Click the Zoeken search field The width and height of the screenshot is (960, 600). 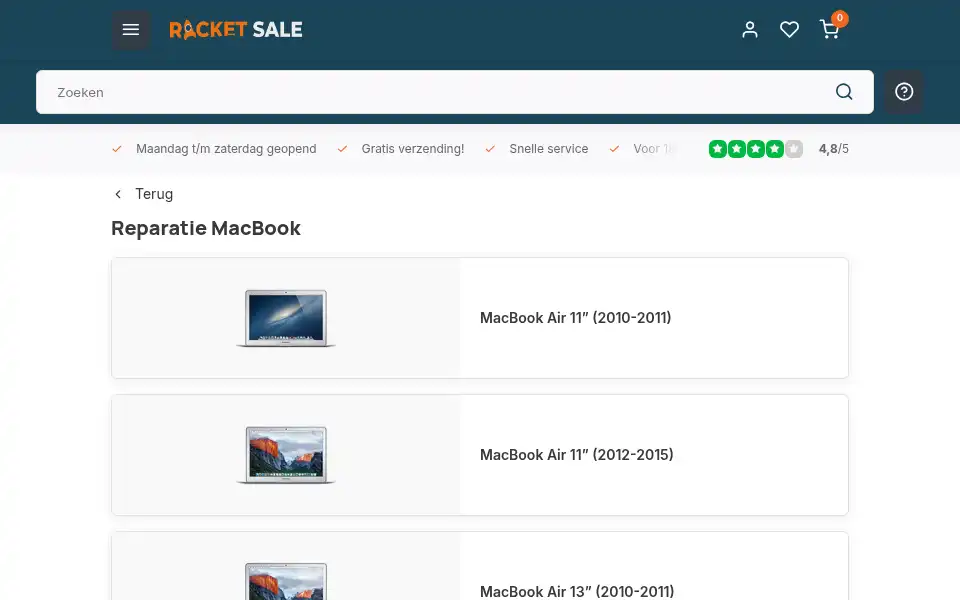(455, 92)
